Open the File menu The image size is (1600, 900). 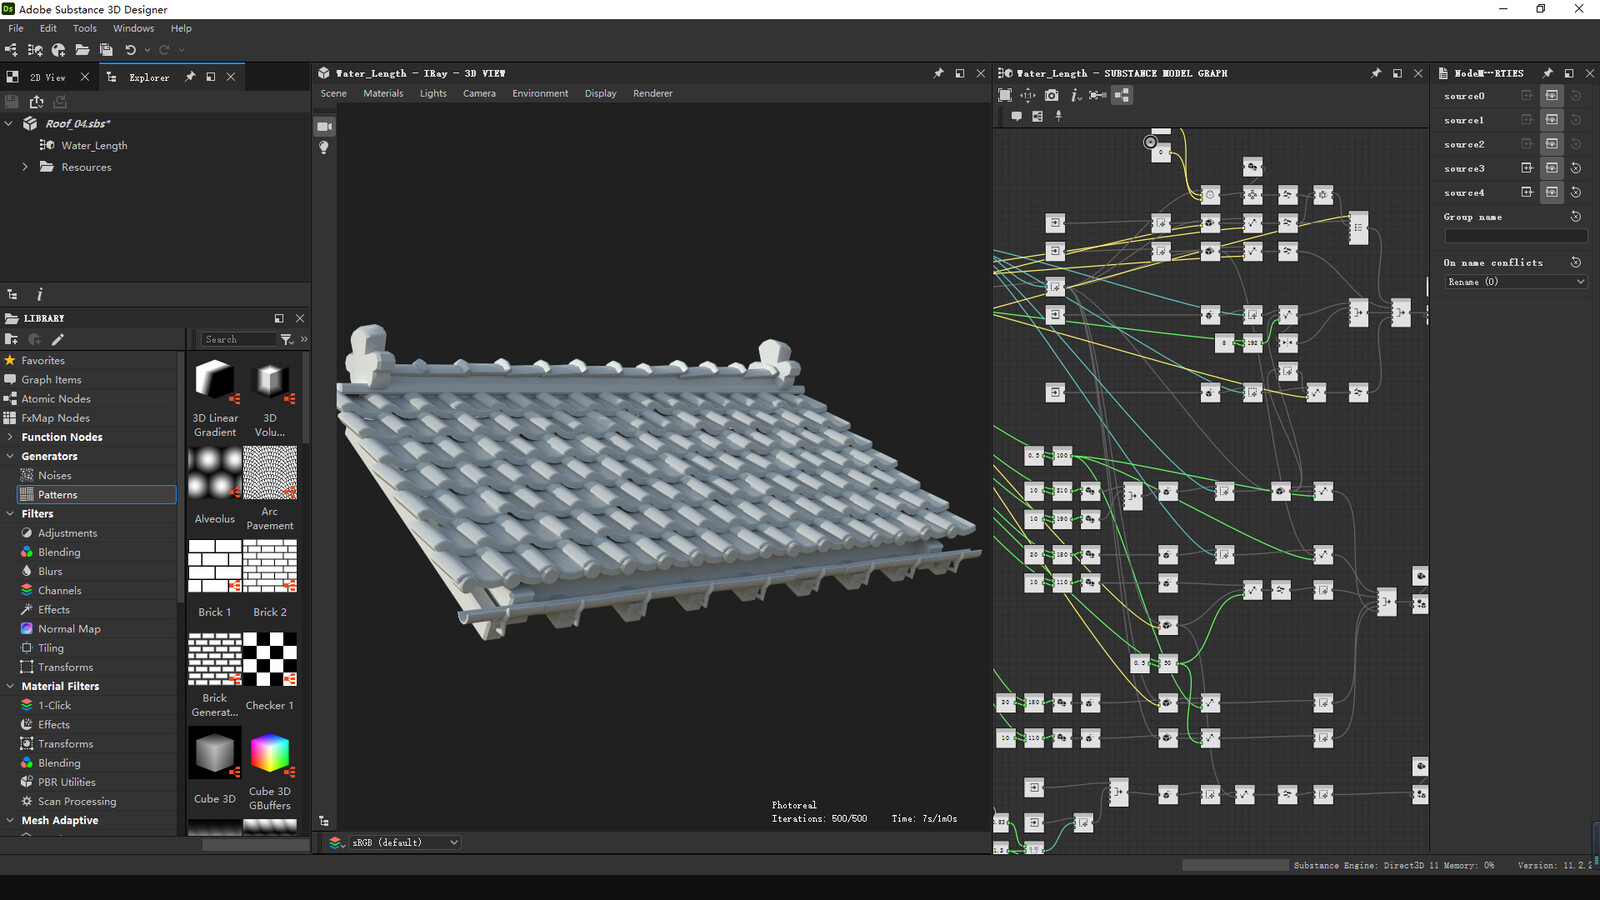tap(16, 28)
